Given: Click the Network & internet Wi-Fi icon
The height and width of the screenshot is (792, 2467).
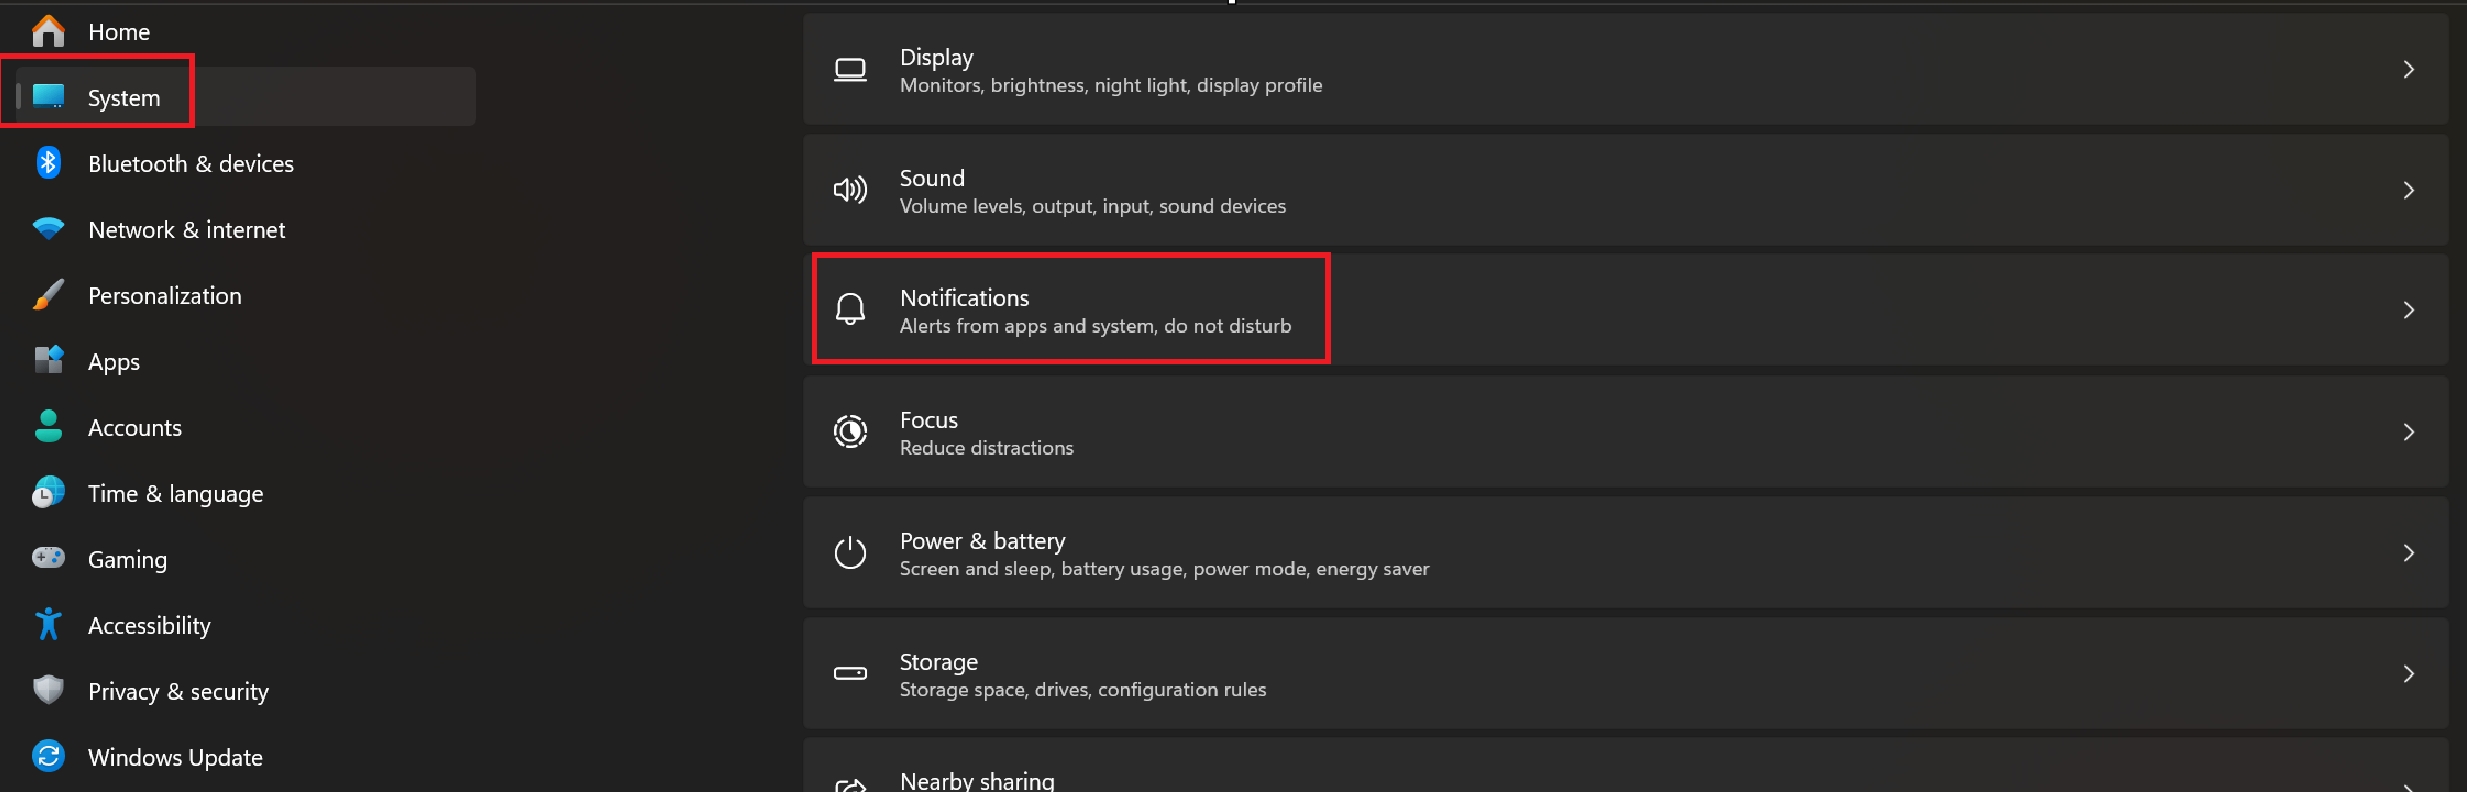Looking at the screenshot, I should click(48, 229).
